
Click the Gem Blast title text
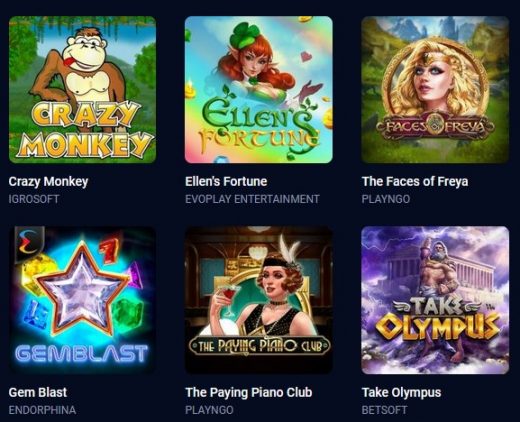tap(38, 392)
